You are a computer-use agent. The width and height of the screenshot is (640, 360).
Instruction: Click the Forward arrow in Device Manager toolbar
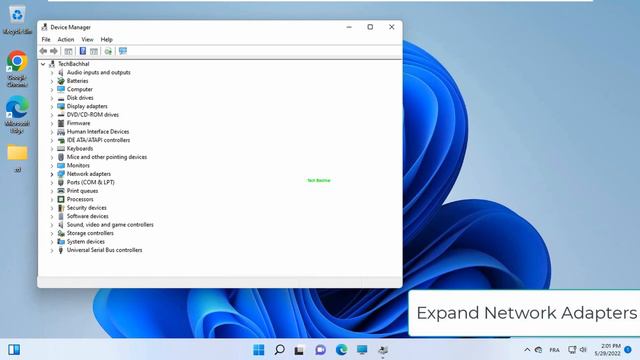coord(53,51)
